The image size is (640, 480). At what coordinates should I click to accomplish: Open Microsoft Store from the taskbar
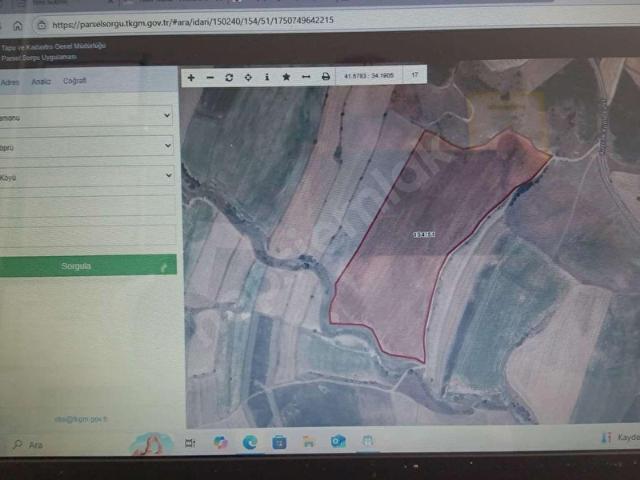pos(279,442)
